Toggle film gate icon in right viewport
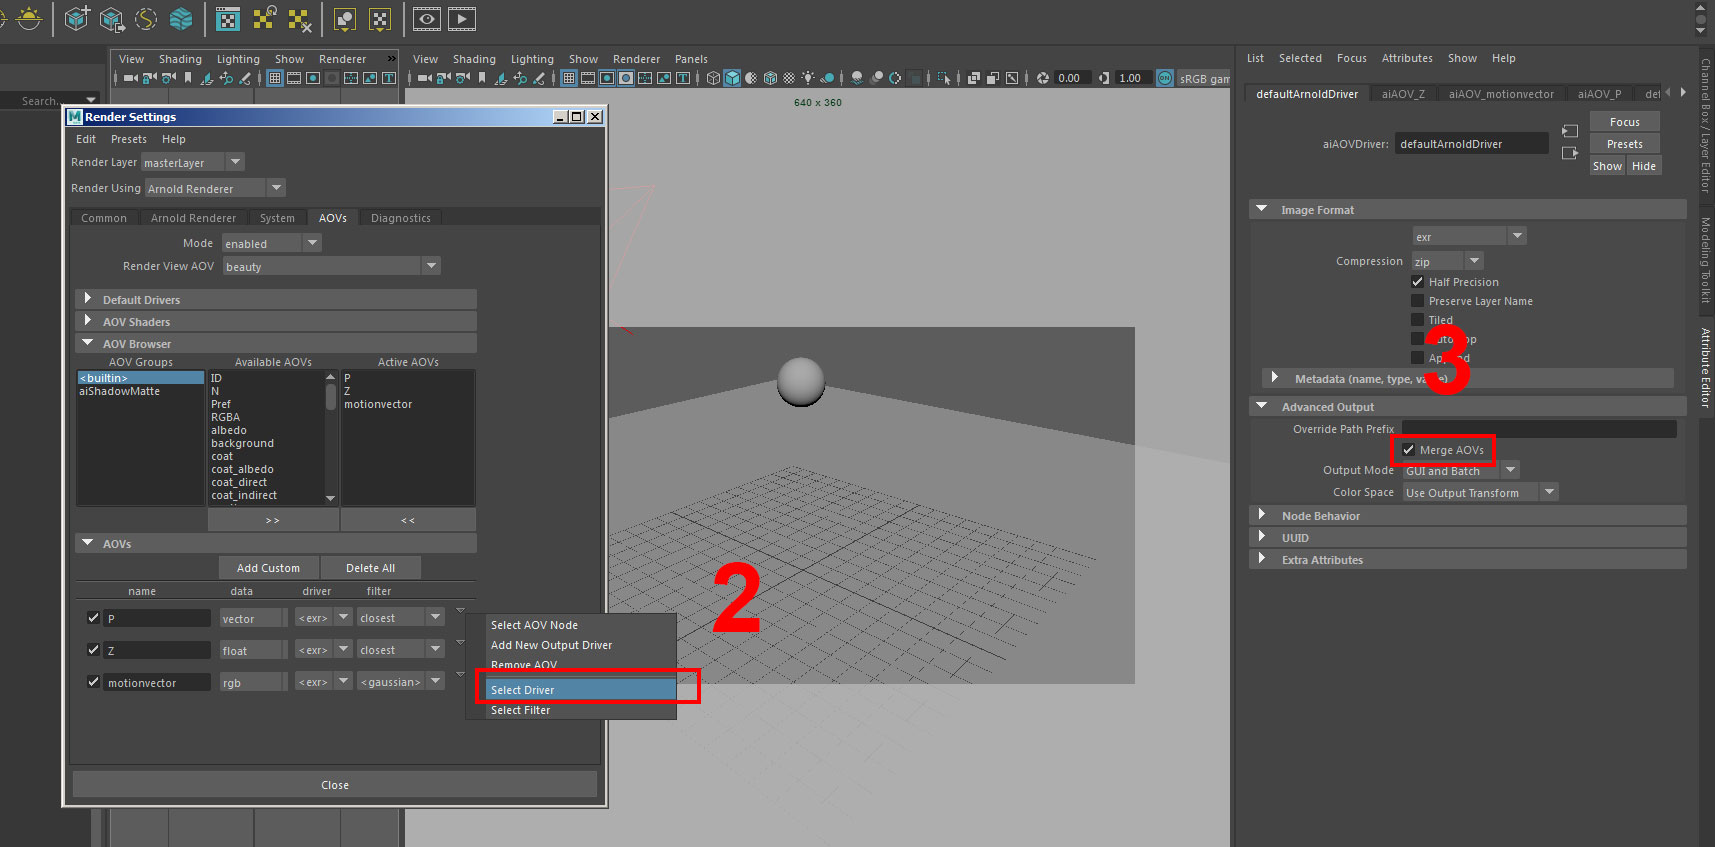 (588, 78)
